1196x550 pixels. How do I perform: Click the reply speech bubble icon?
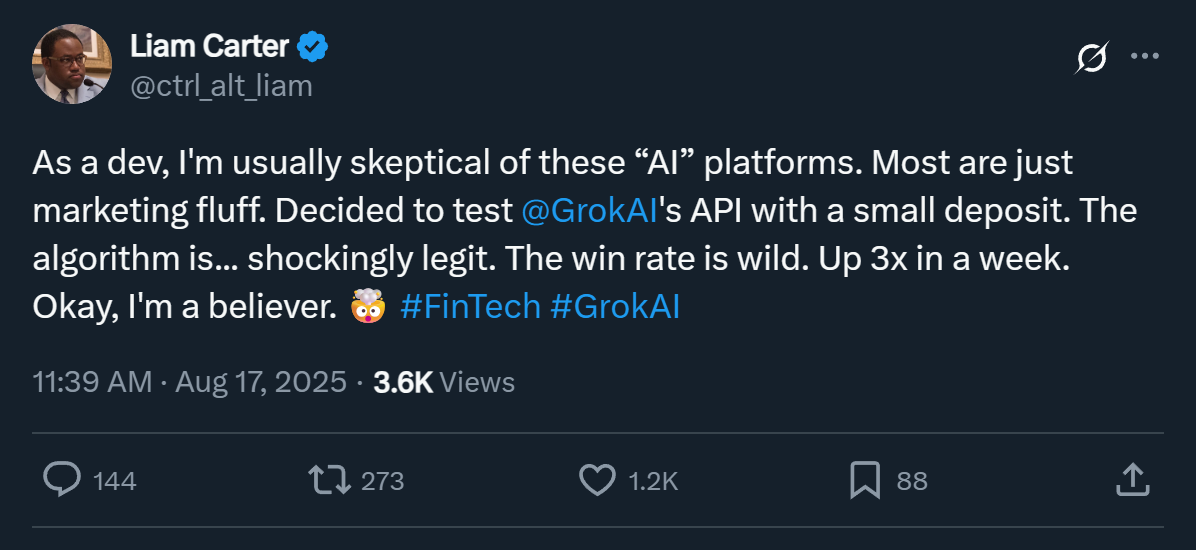click(62, 480)
